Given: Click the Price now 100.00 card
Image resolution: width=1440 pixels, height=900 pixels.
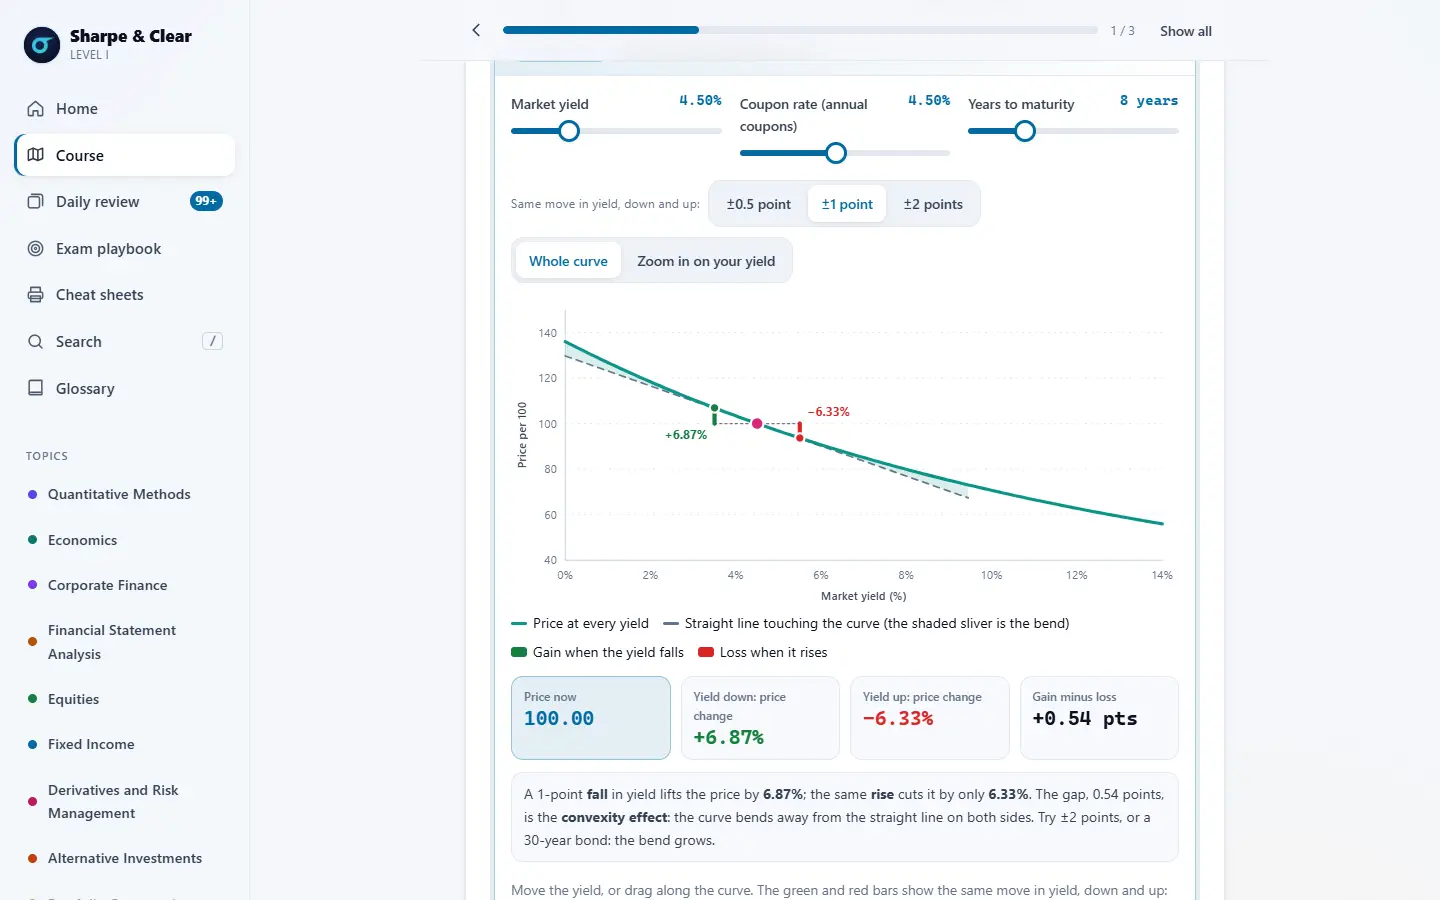Looking at the screenshot, I should [x=591, y=718].
